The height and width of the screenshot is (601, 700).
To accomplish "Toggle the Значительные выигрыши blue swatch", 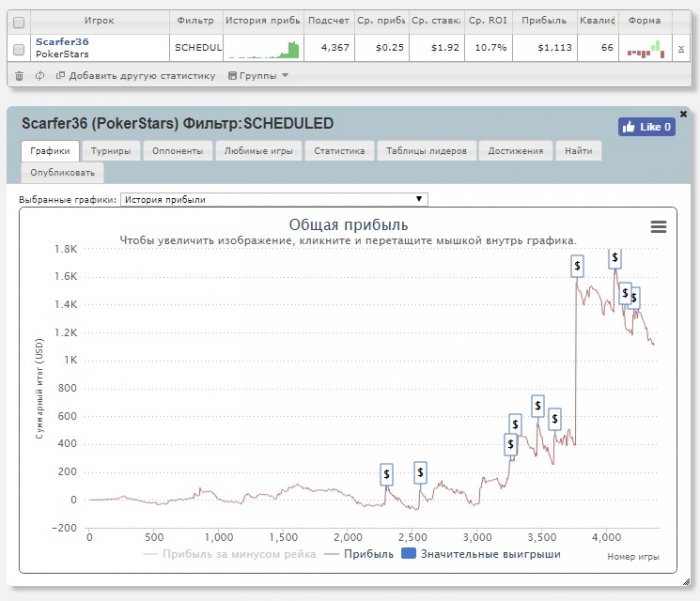I will tap(408, 554).
